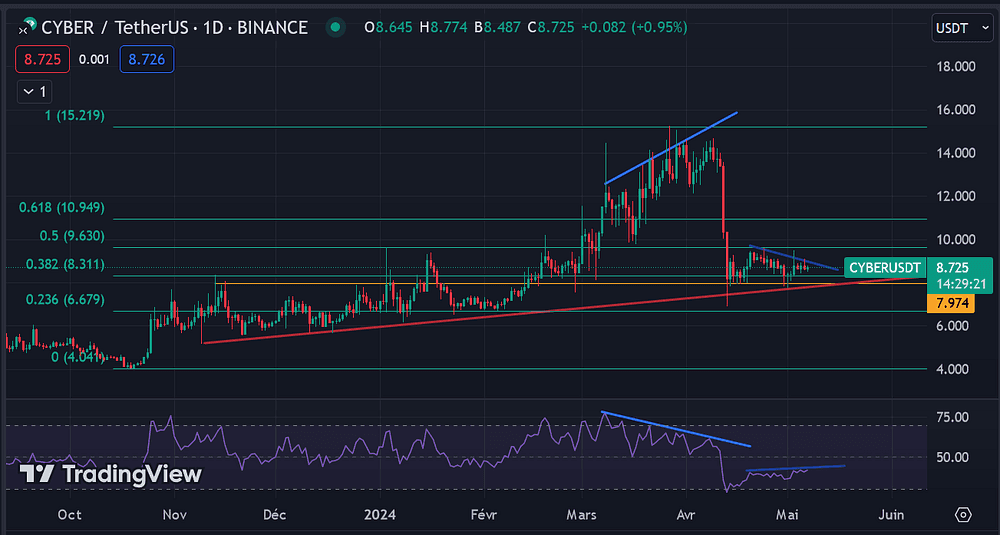Click the RSI 50.00 scale value
Image resolution: width=1000 pixels, height=535 pixels.
tap(954, 457)
